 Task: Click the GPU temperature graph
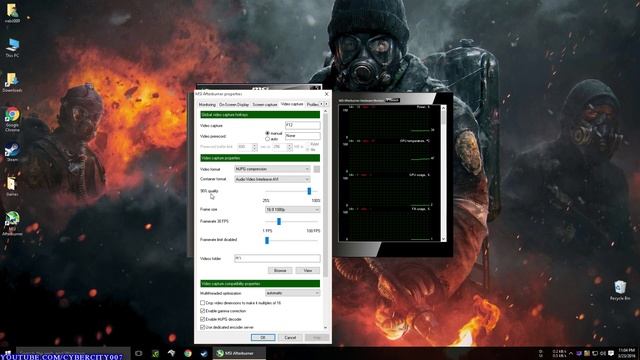(388, 155)
